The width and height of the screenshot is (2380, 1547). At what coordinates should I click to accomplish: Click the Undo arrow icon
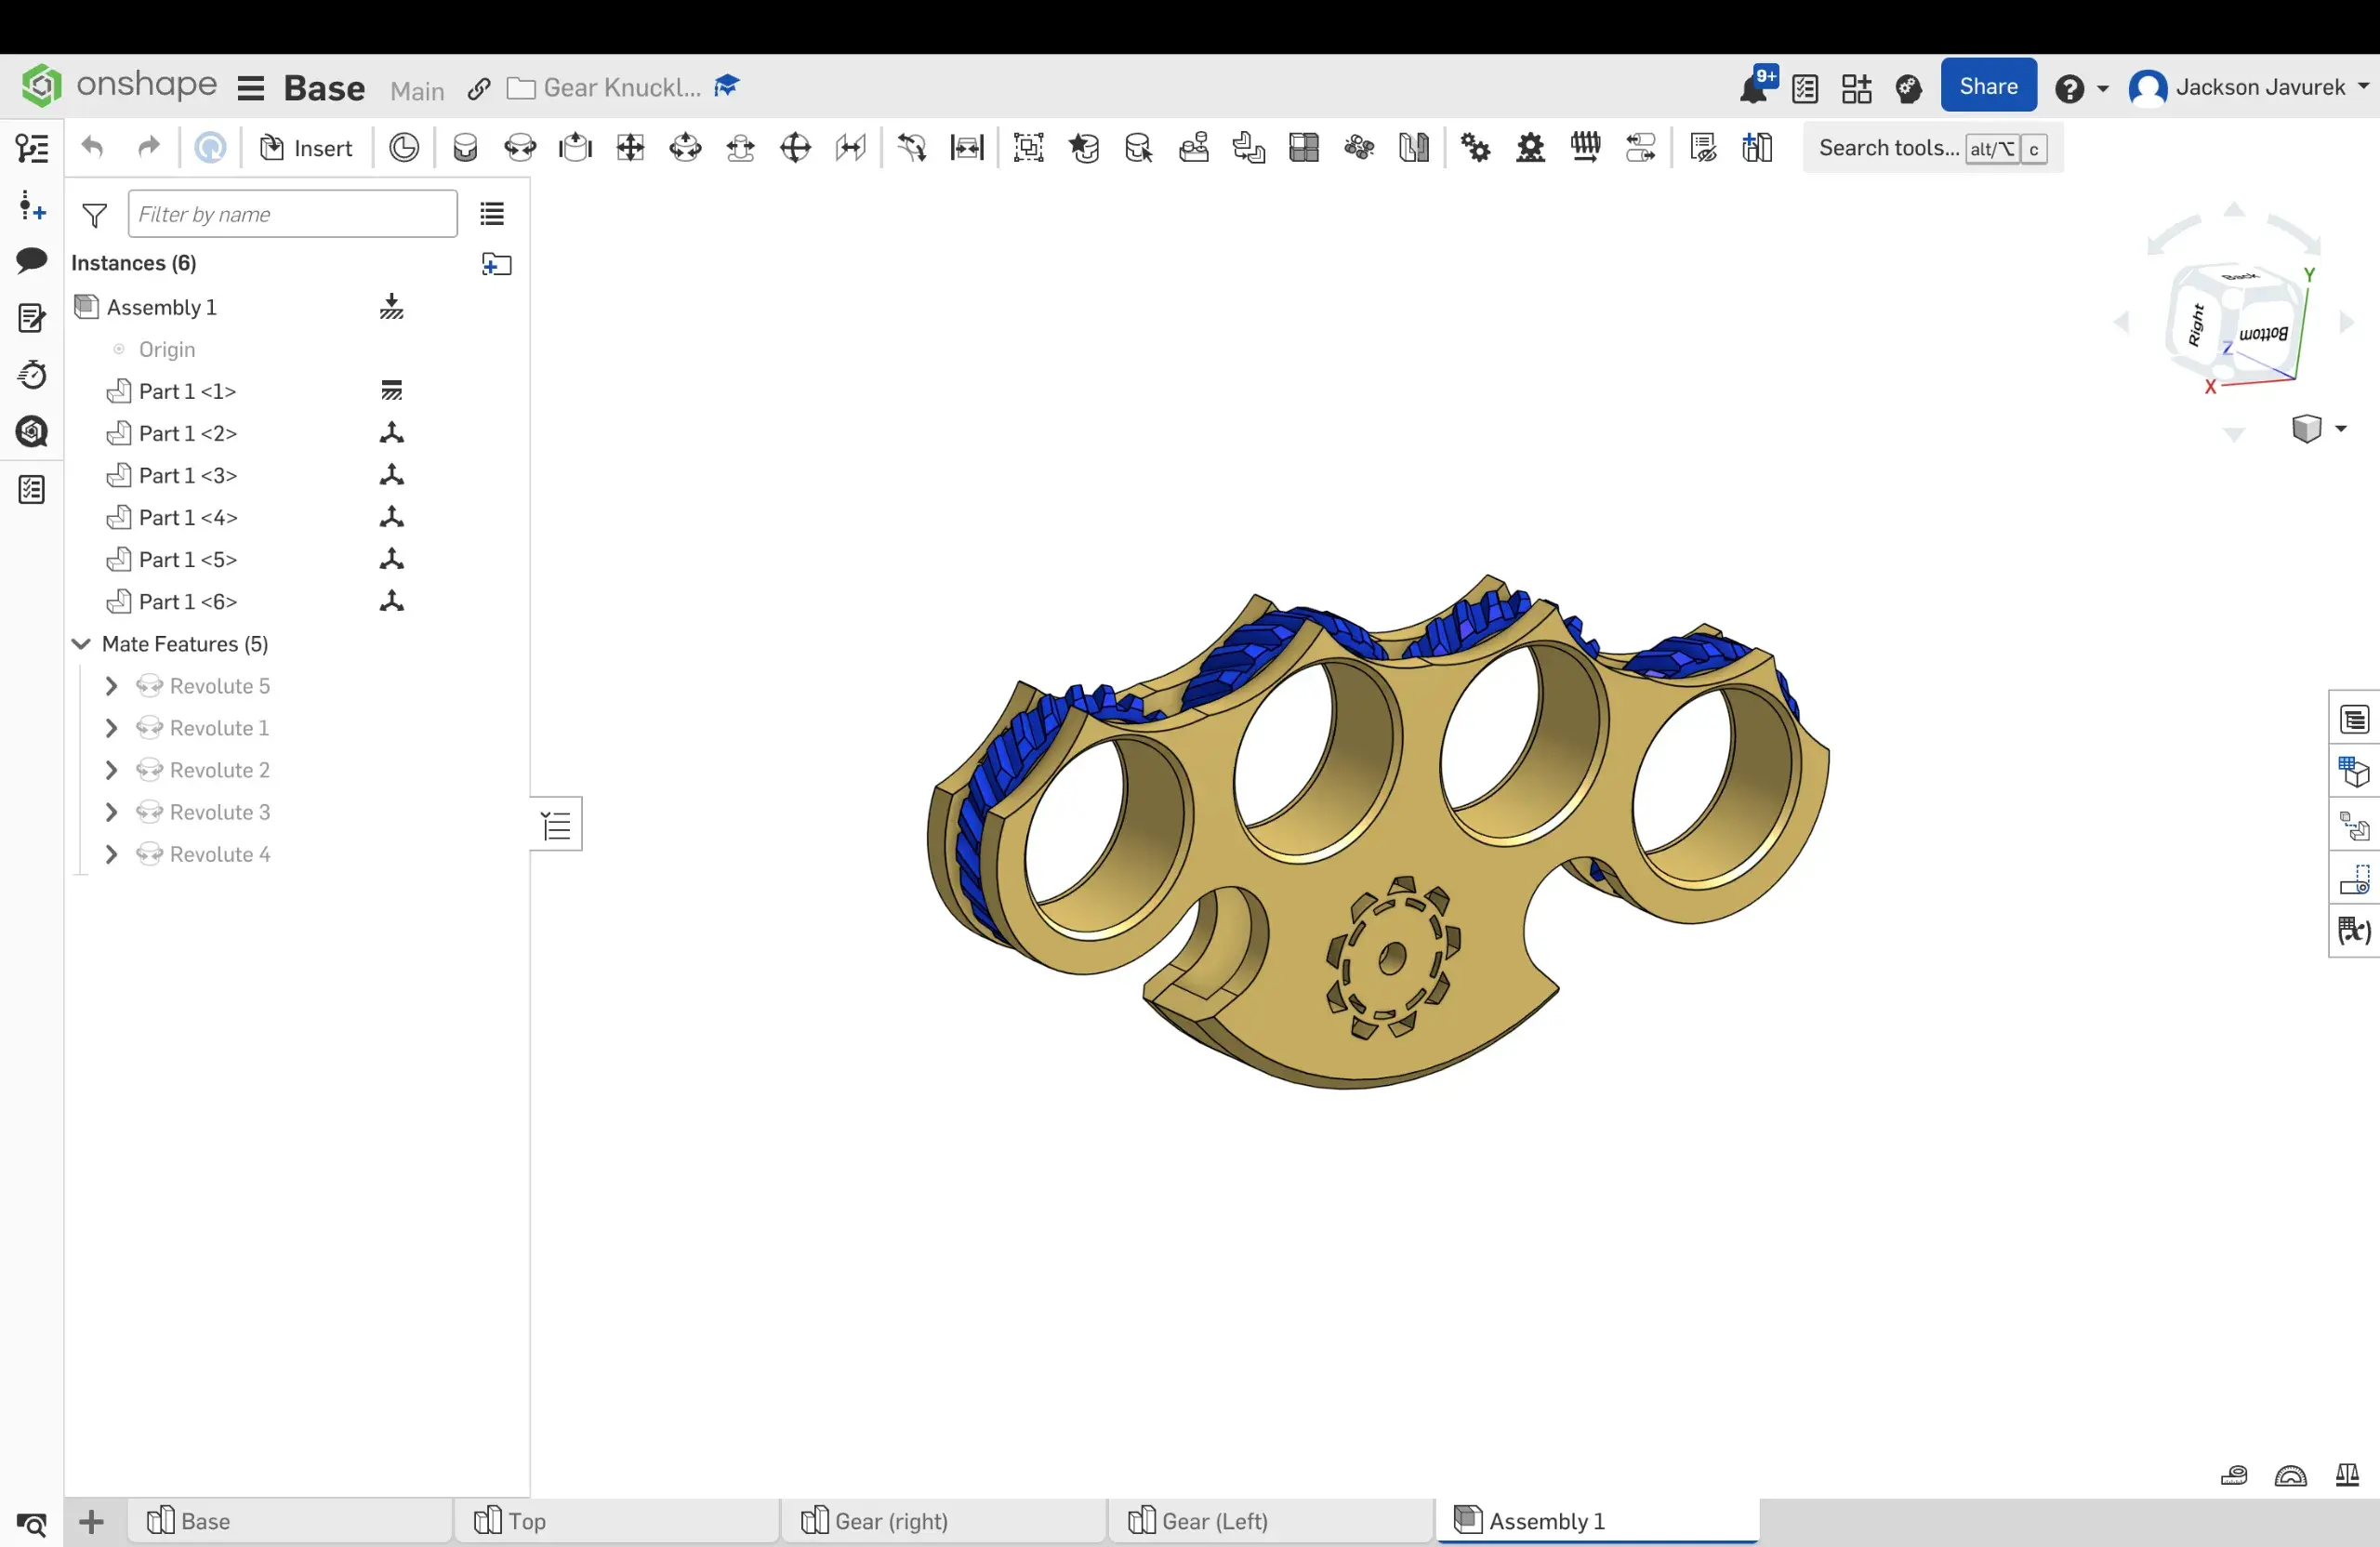click(93, 148)
